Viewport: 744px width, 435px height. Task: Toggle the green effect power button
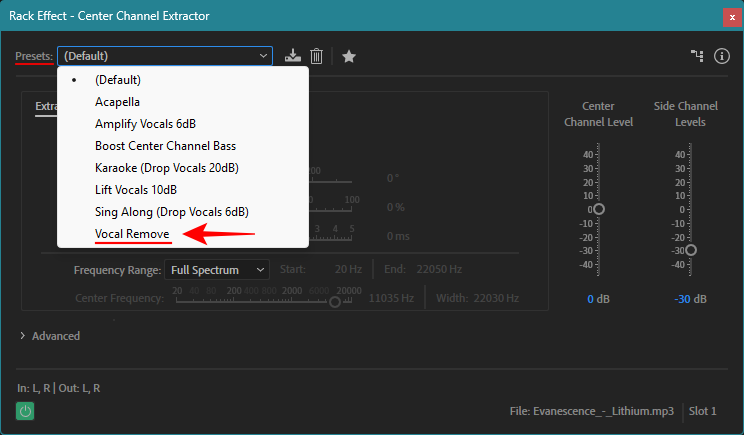tap(25, 411)
